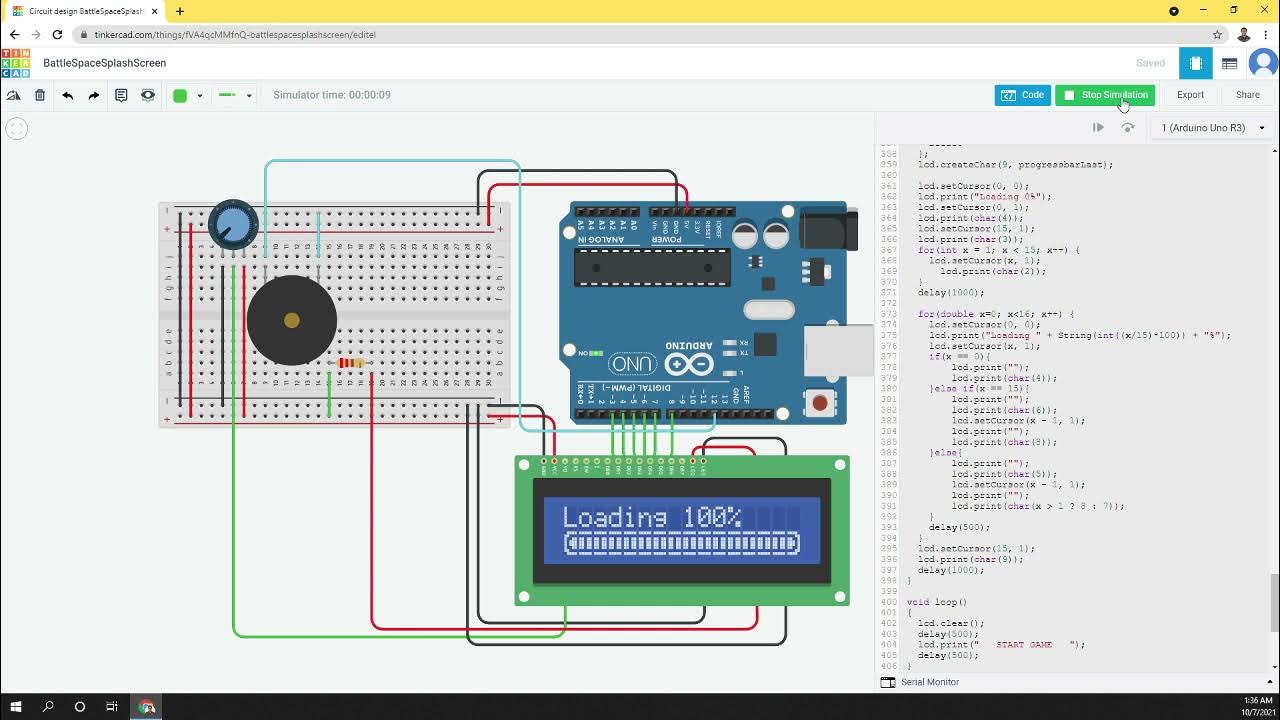The image size is (1280, 720).
Task: Select the Circuit design BattleSpaceSplash tab
Action: pos(85,11)
